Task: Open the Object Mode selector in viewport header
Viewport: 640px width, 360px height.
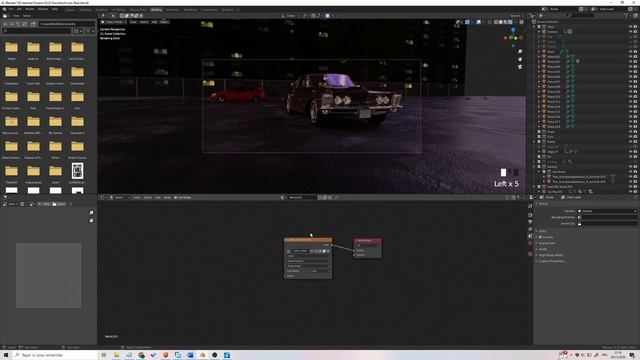Action: coord(114,22)
